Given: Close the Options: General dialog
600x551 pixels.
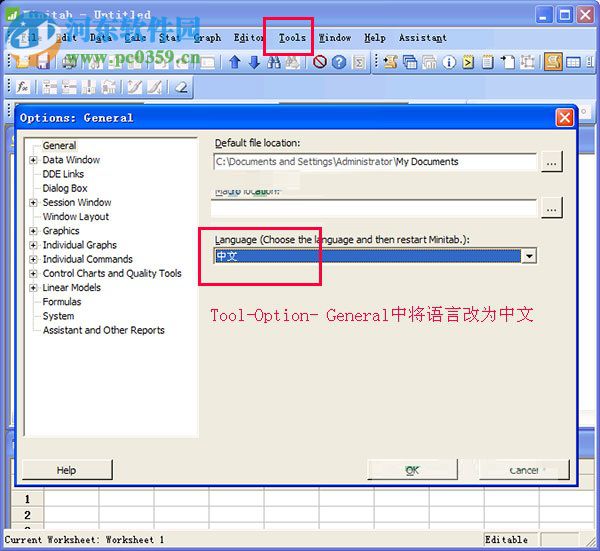Looking at the screenshot, I should [x=564, y=117].
